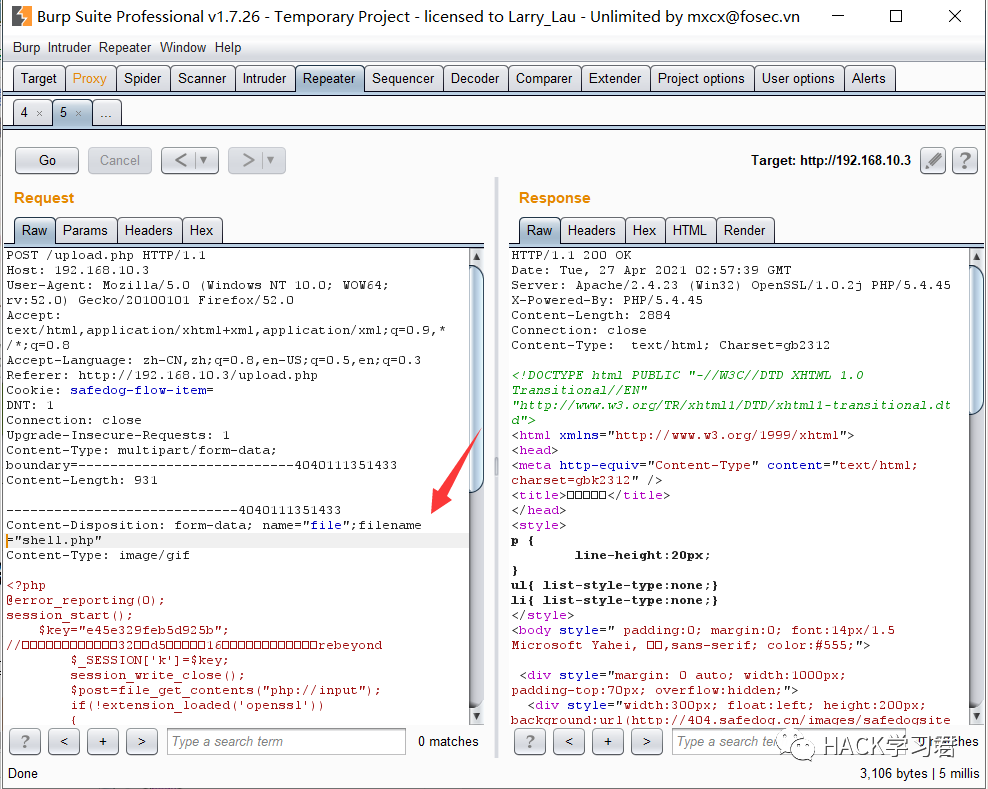The width and height of the screenshot is (988, 789).
Task: Find next match in request
Action: click(x=142, y=741)
